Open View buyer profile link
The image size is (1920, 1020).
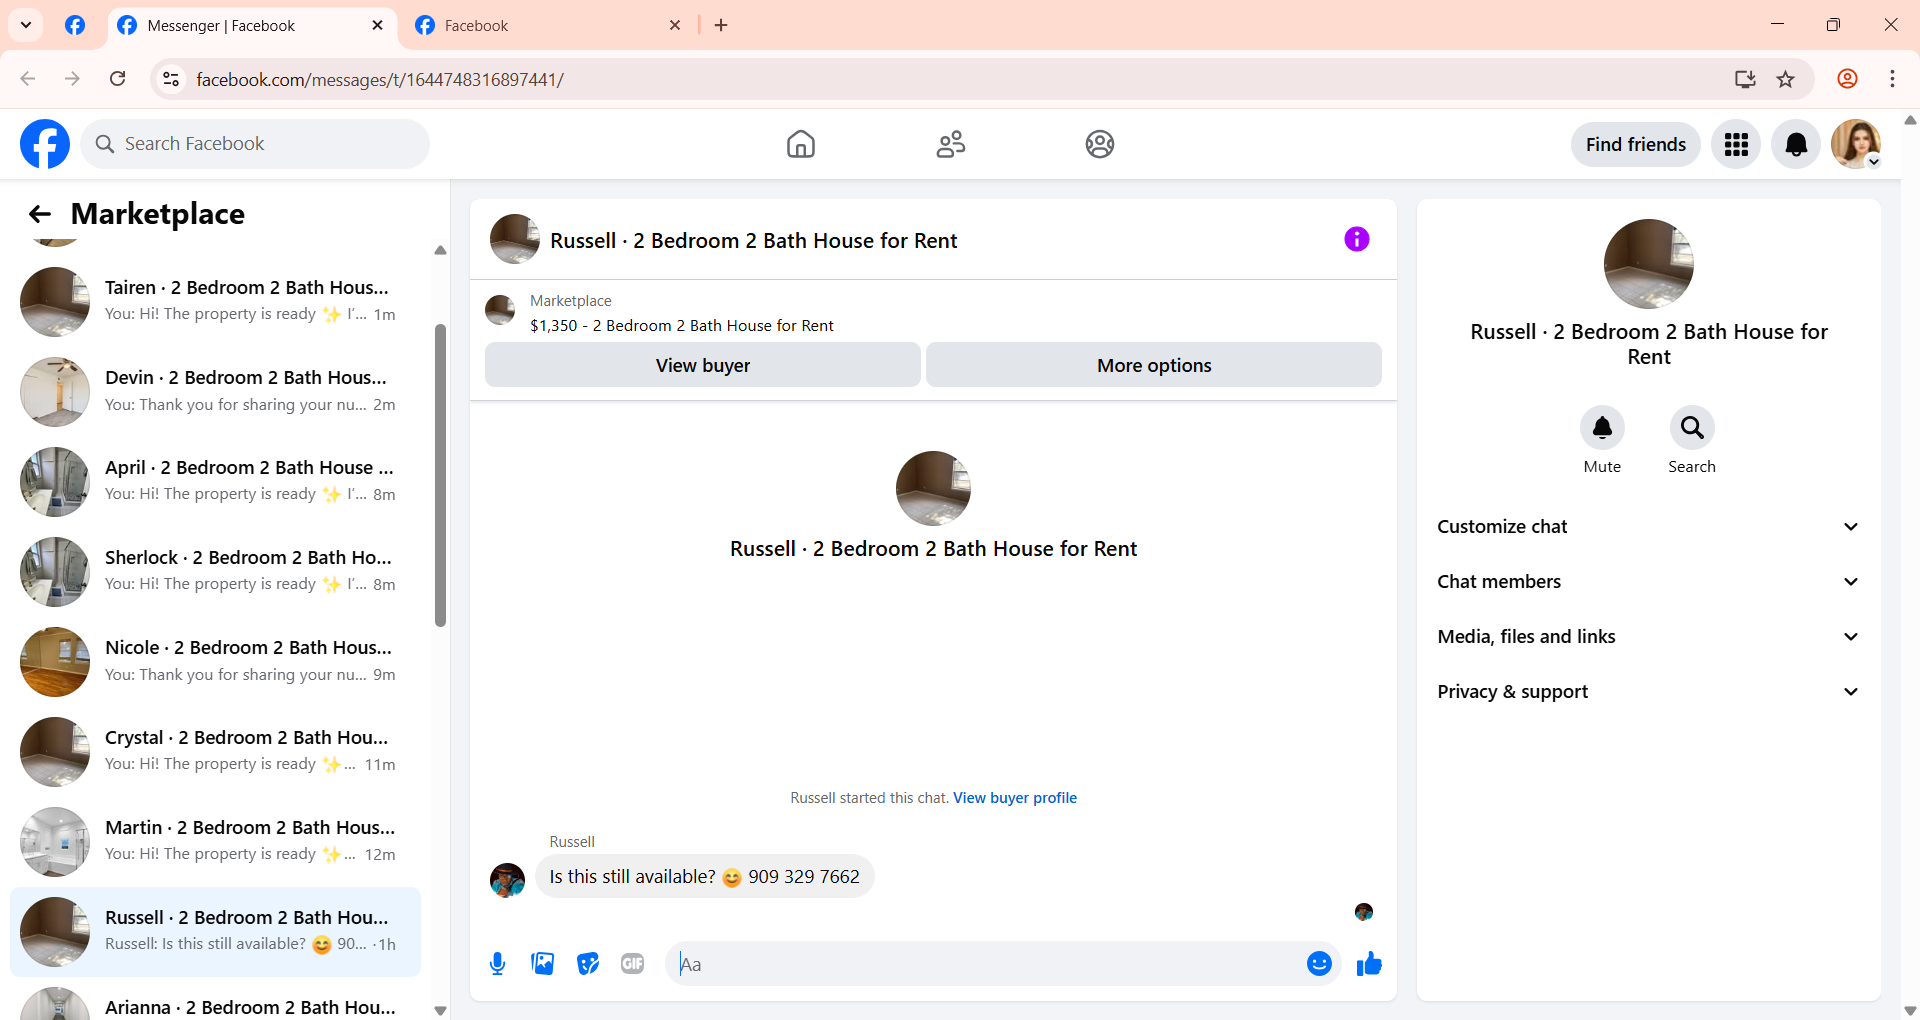pos(1014,798)
